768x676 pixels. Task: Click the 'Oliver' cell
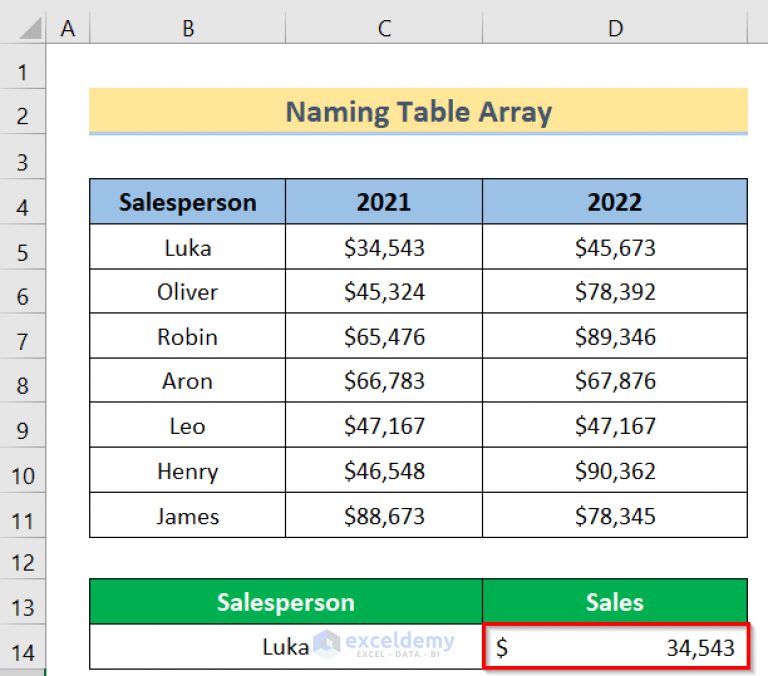tap(188, 291)
